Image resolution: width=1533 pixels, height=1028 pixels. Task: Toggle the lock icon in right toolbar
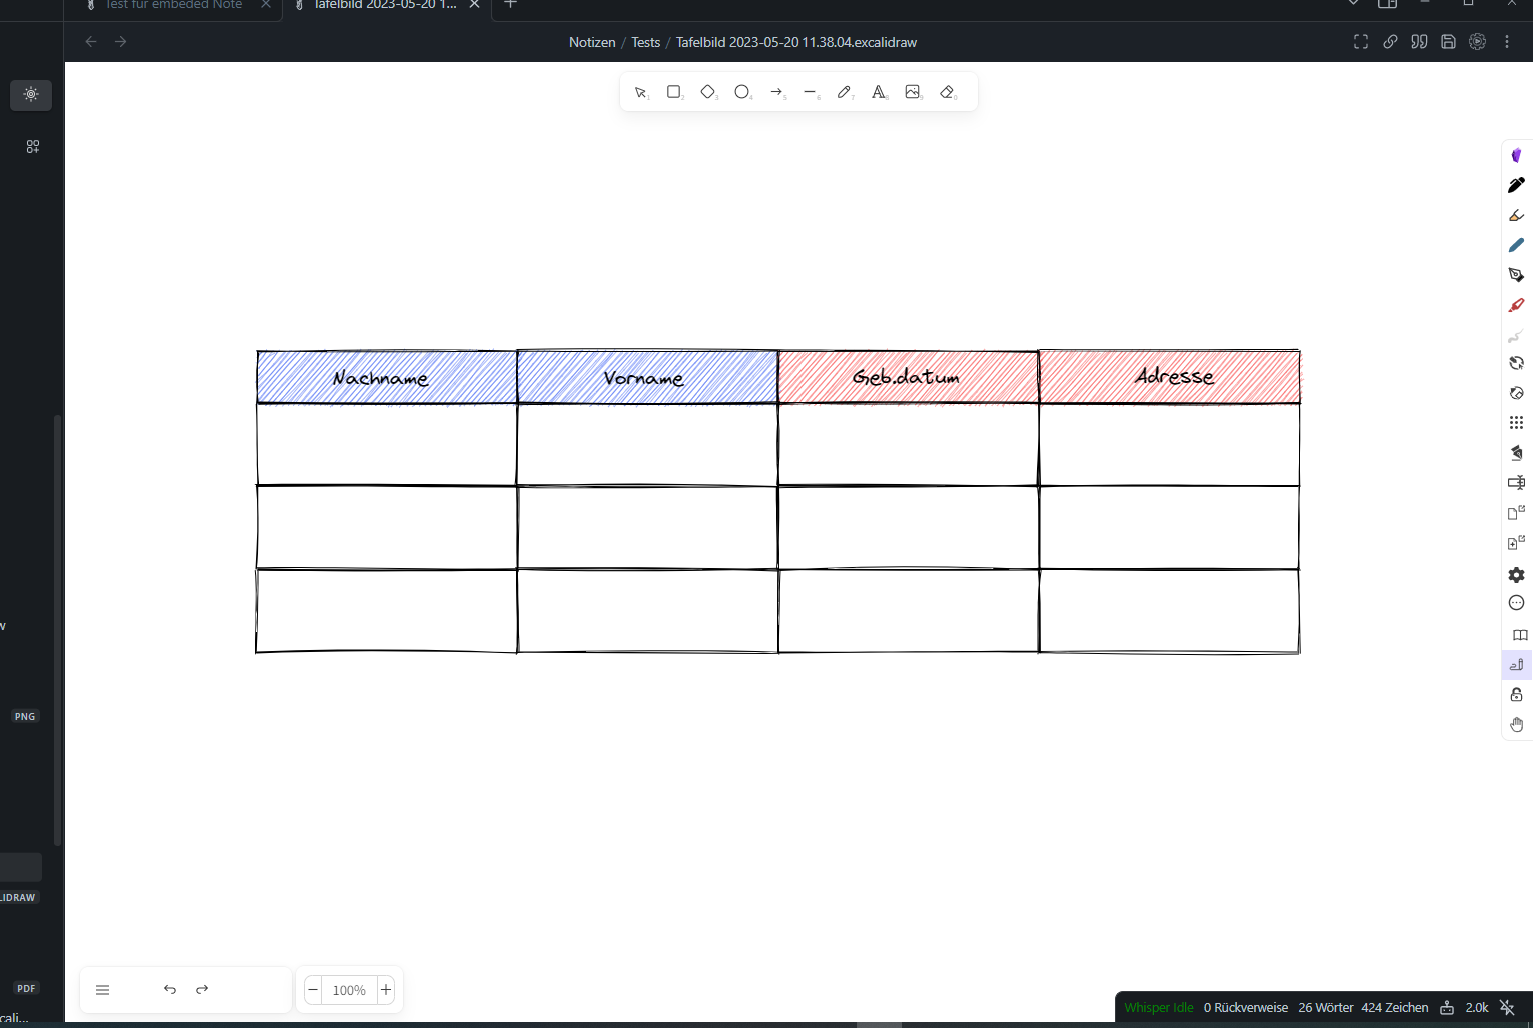click(x=1516, y=695)
